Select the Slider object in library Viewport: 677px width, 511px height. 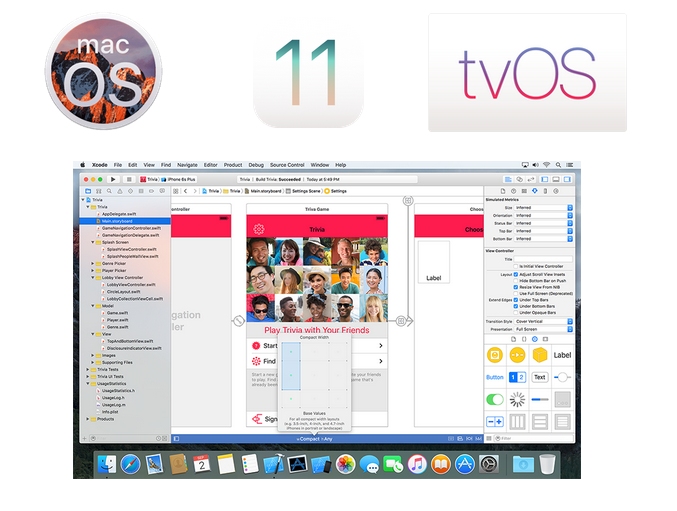(562, 377)
